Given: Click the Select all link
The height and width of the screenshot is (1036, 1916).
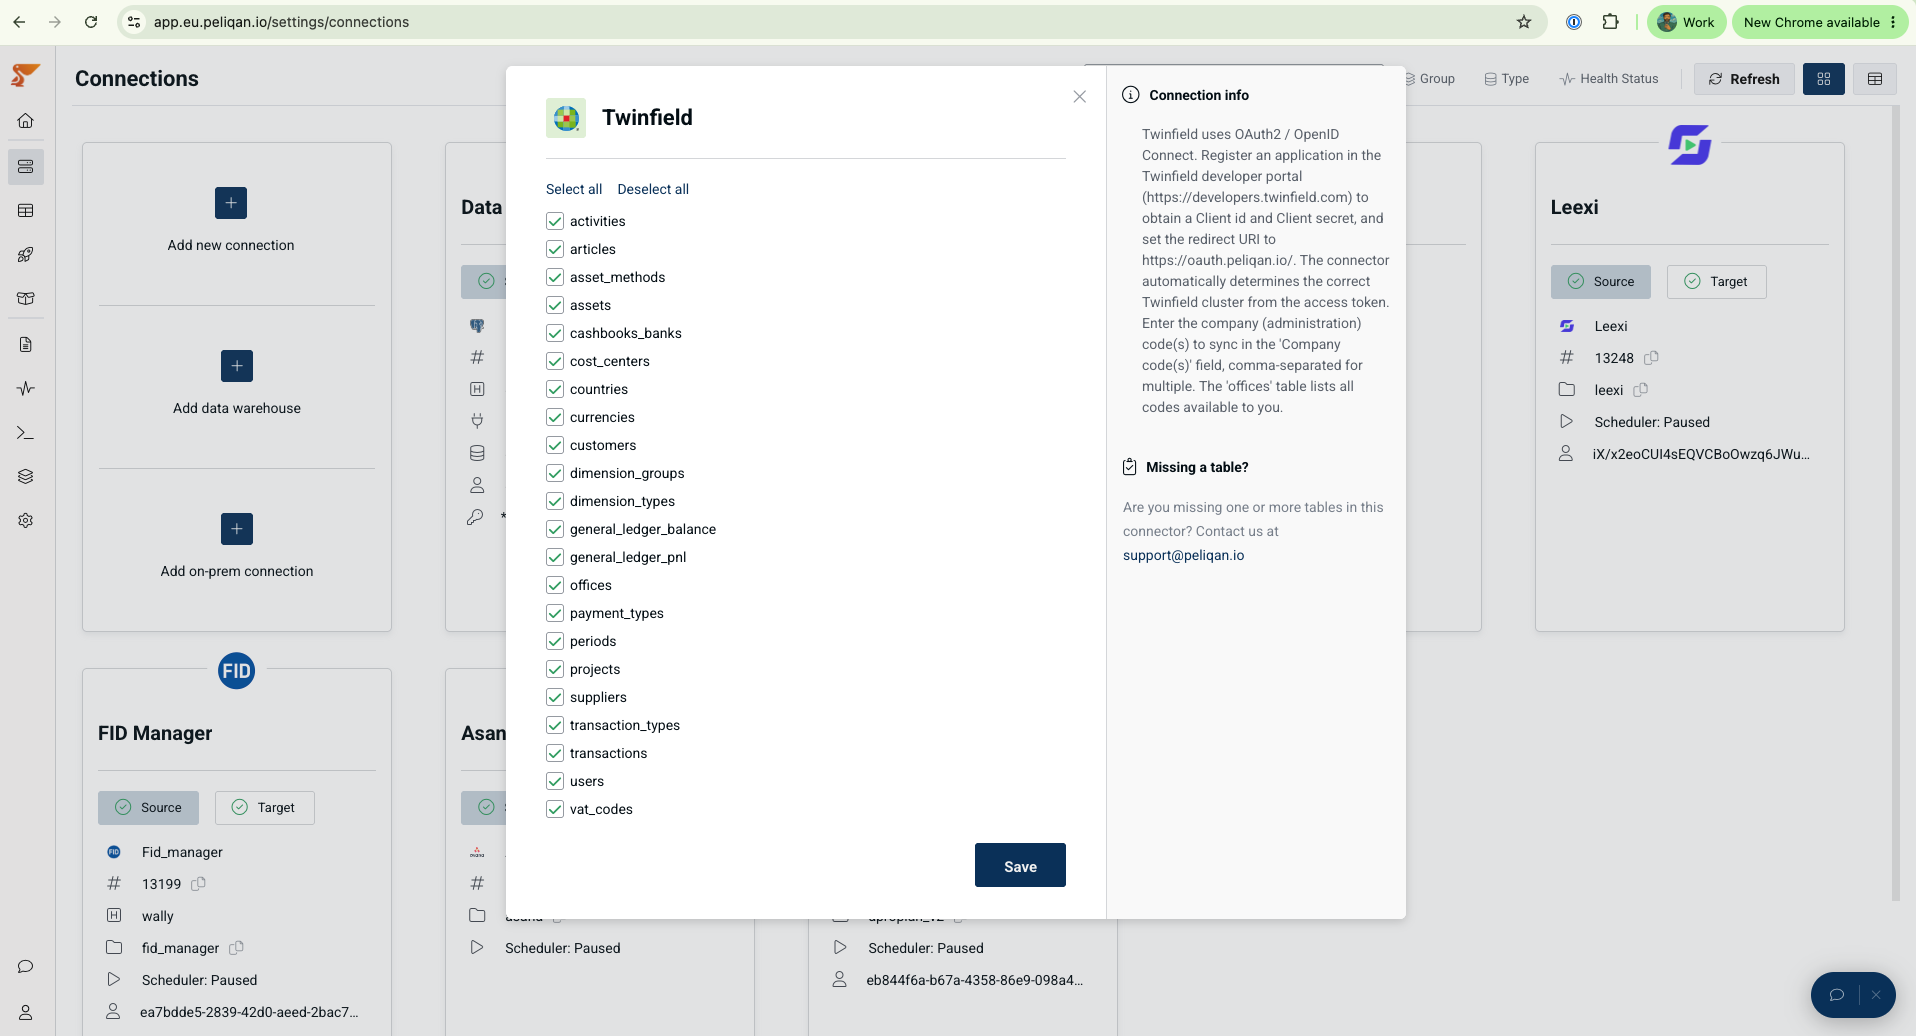Looking at the screenshot, I should click(x=574, y=189).
